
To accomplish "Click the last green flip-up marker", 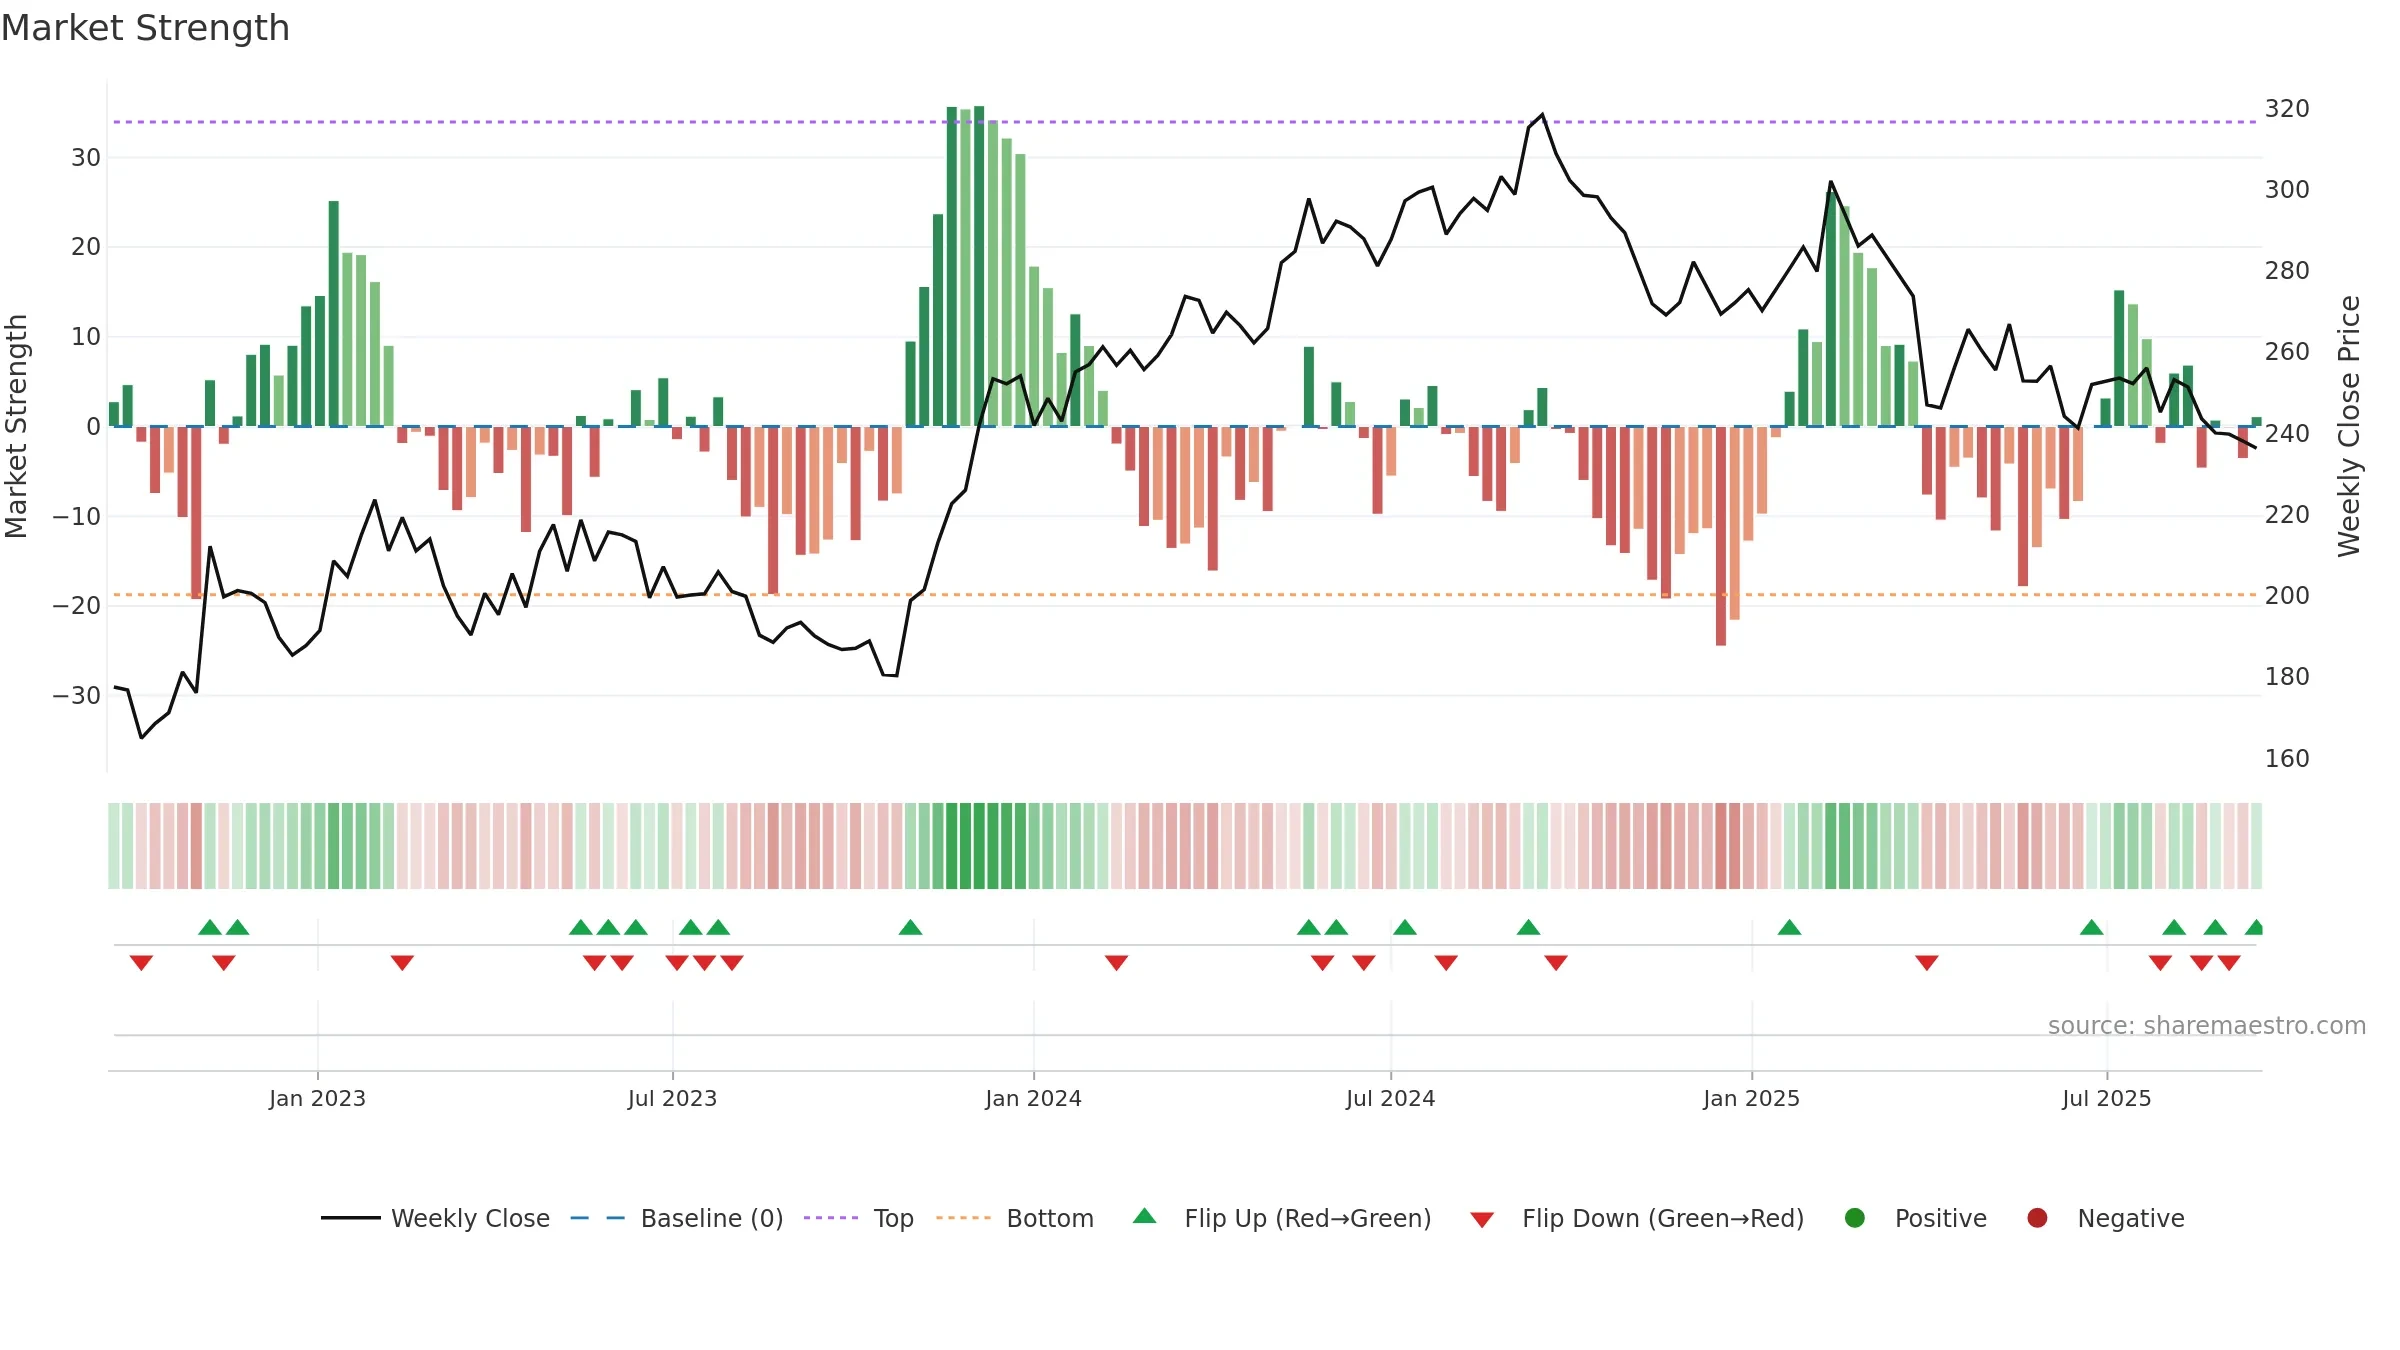I will point(2254,927).
